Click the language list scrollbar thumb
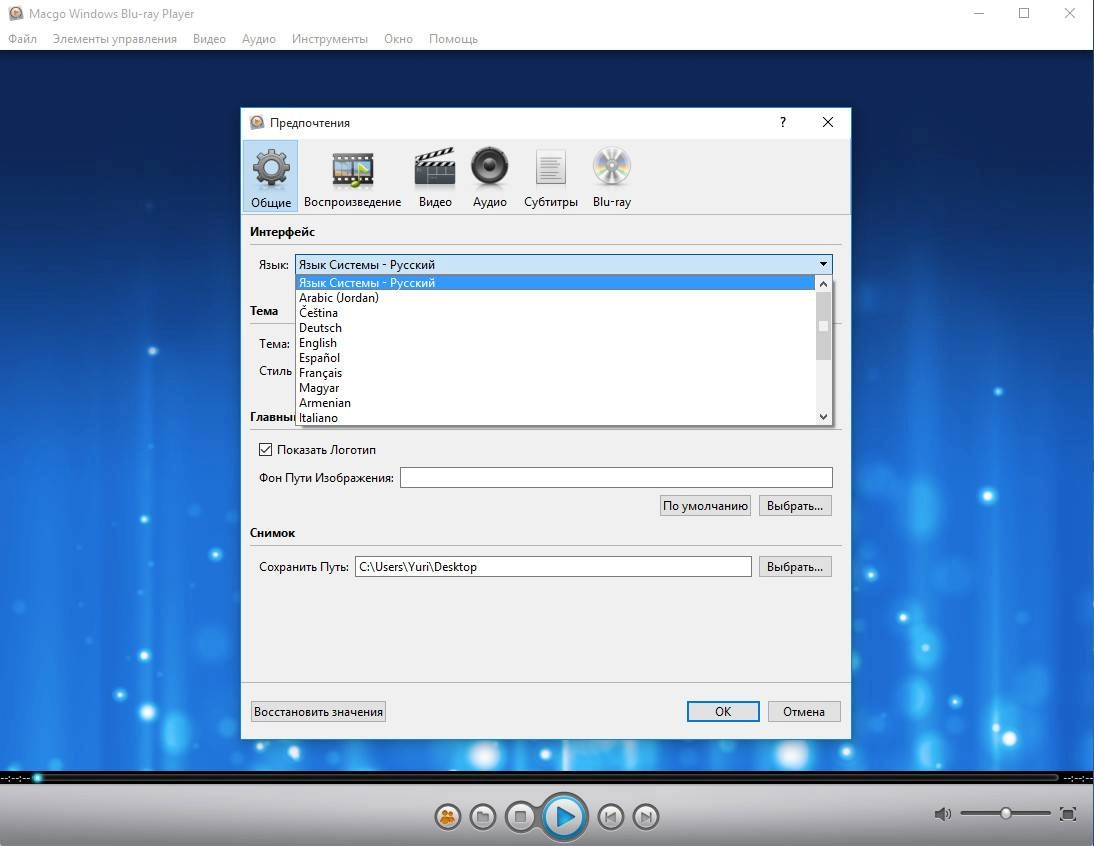Screen dimensions: 1094x846 pyautogui.click(x=823, y=326)
